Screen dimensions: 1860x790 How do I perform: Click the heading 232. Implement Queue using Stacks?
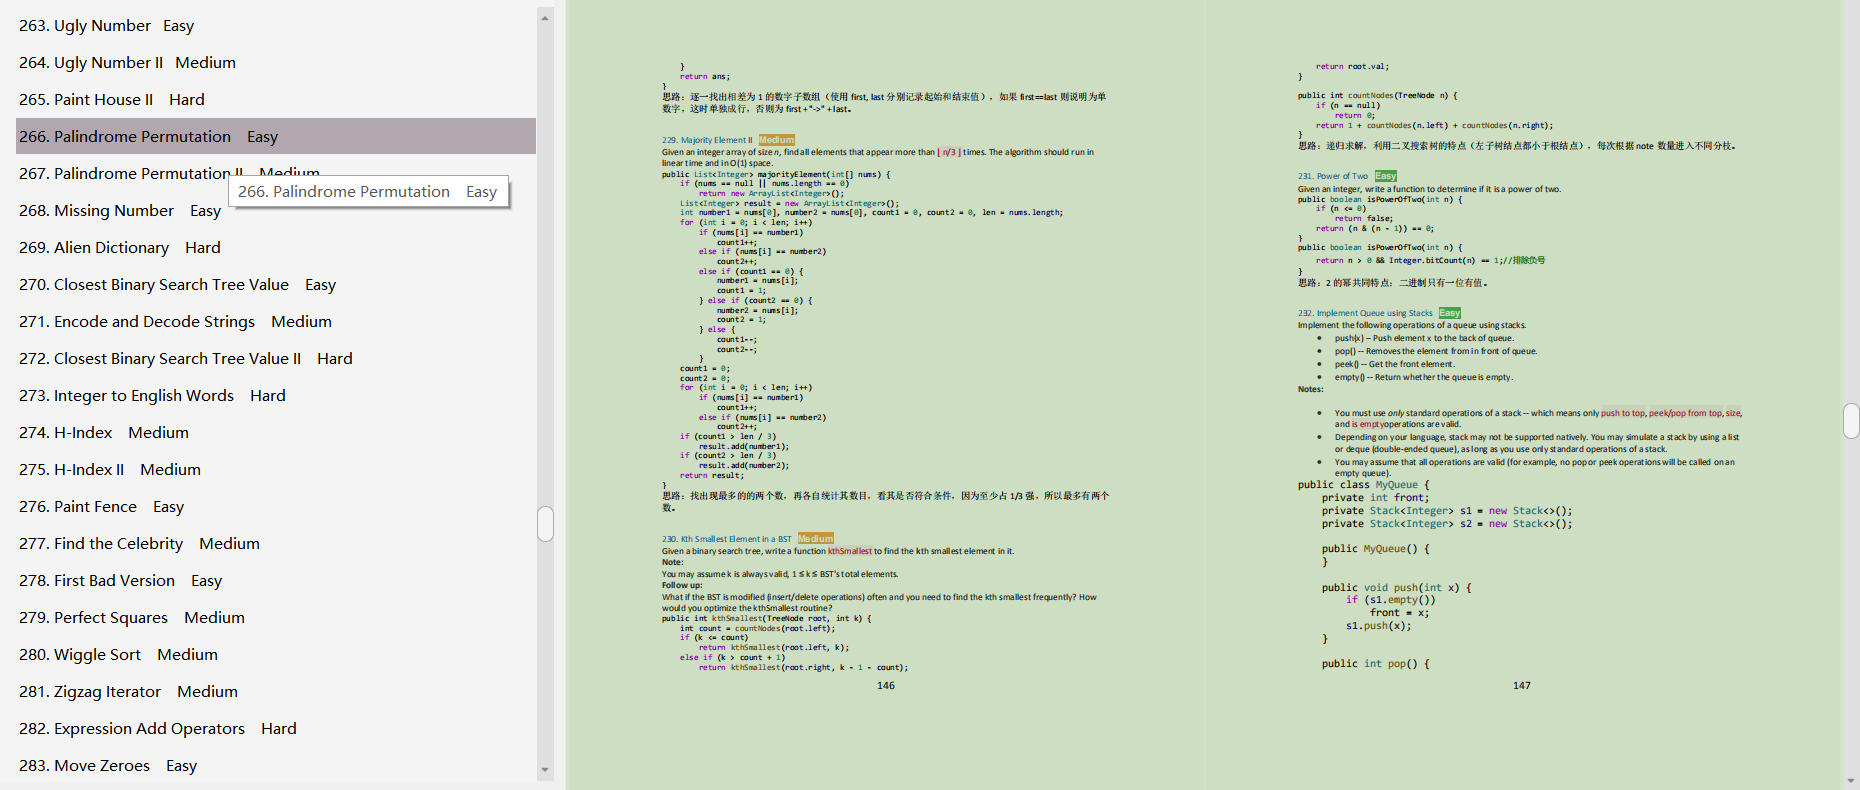click(x=1365, y=313)
